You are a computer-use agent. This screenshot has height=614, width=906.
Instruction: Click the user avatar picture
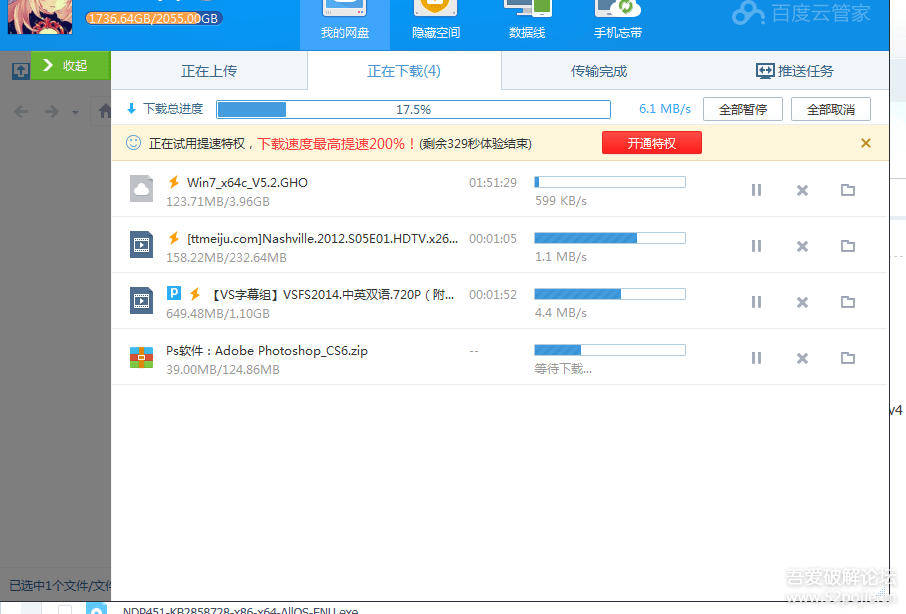coord(40,17)
